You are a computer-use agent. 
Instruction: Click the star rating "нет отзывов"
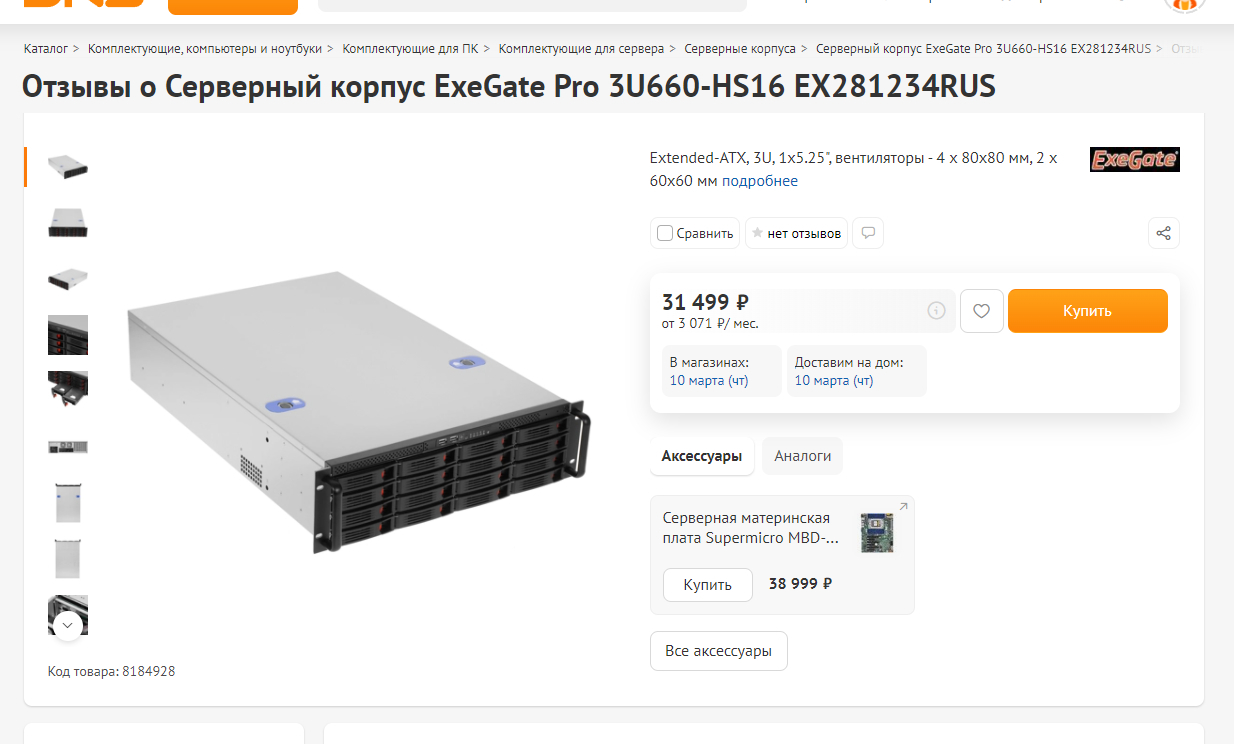796,233
